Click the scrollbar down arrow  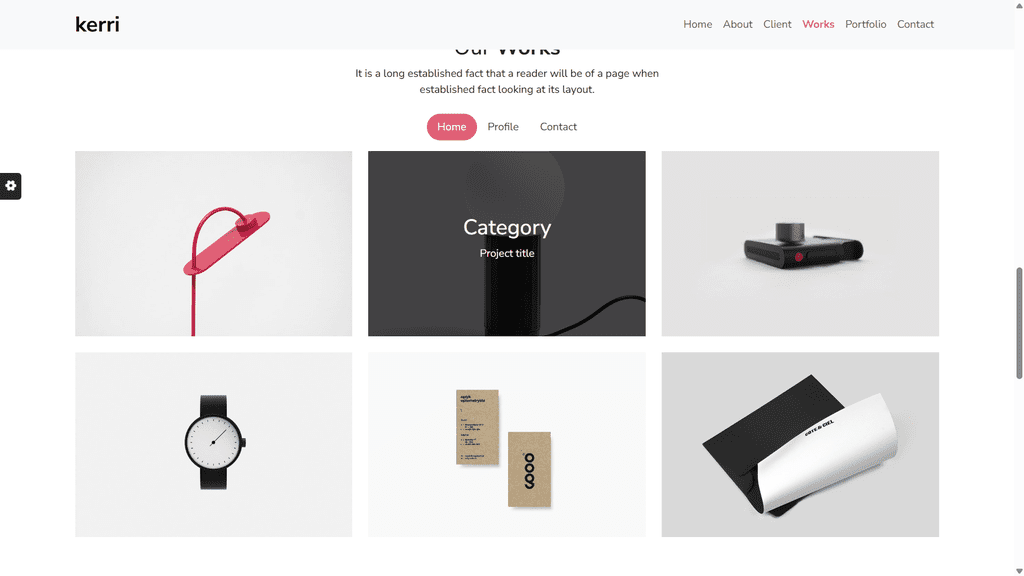point(1019,571)
